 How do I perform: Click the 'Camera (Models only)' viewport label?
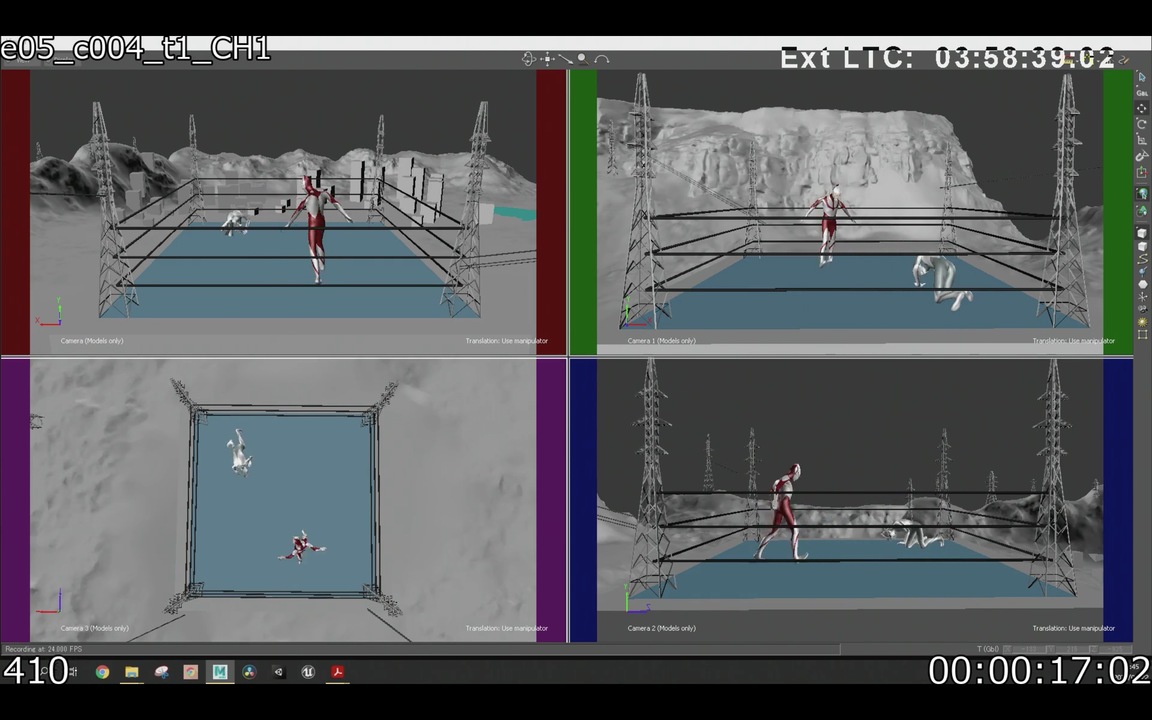tap(92, 341)
